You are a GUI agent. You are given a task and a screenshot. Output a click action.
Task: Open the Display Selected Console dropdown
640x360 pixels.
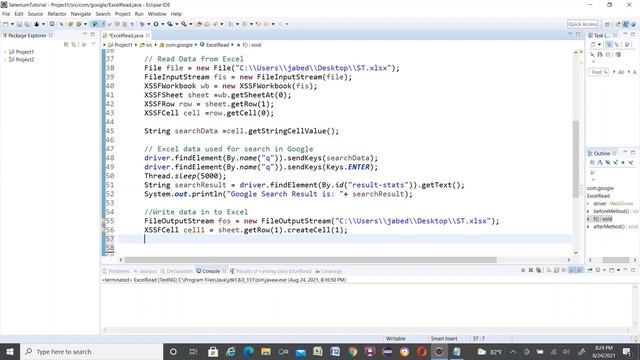click(604, 270)
